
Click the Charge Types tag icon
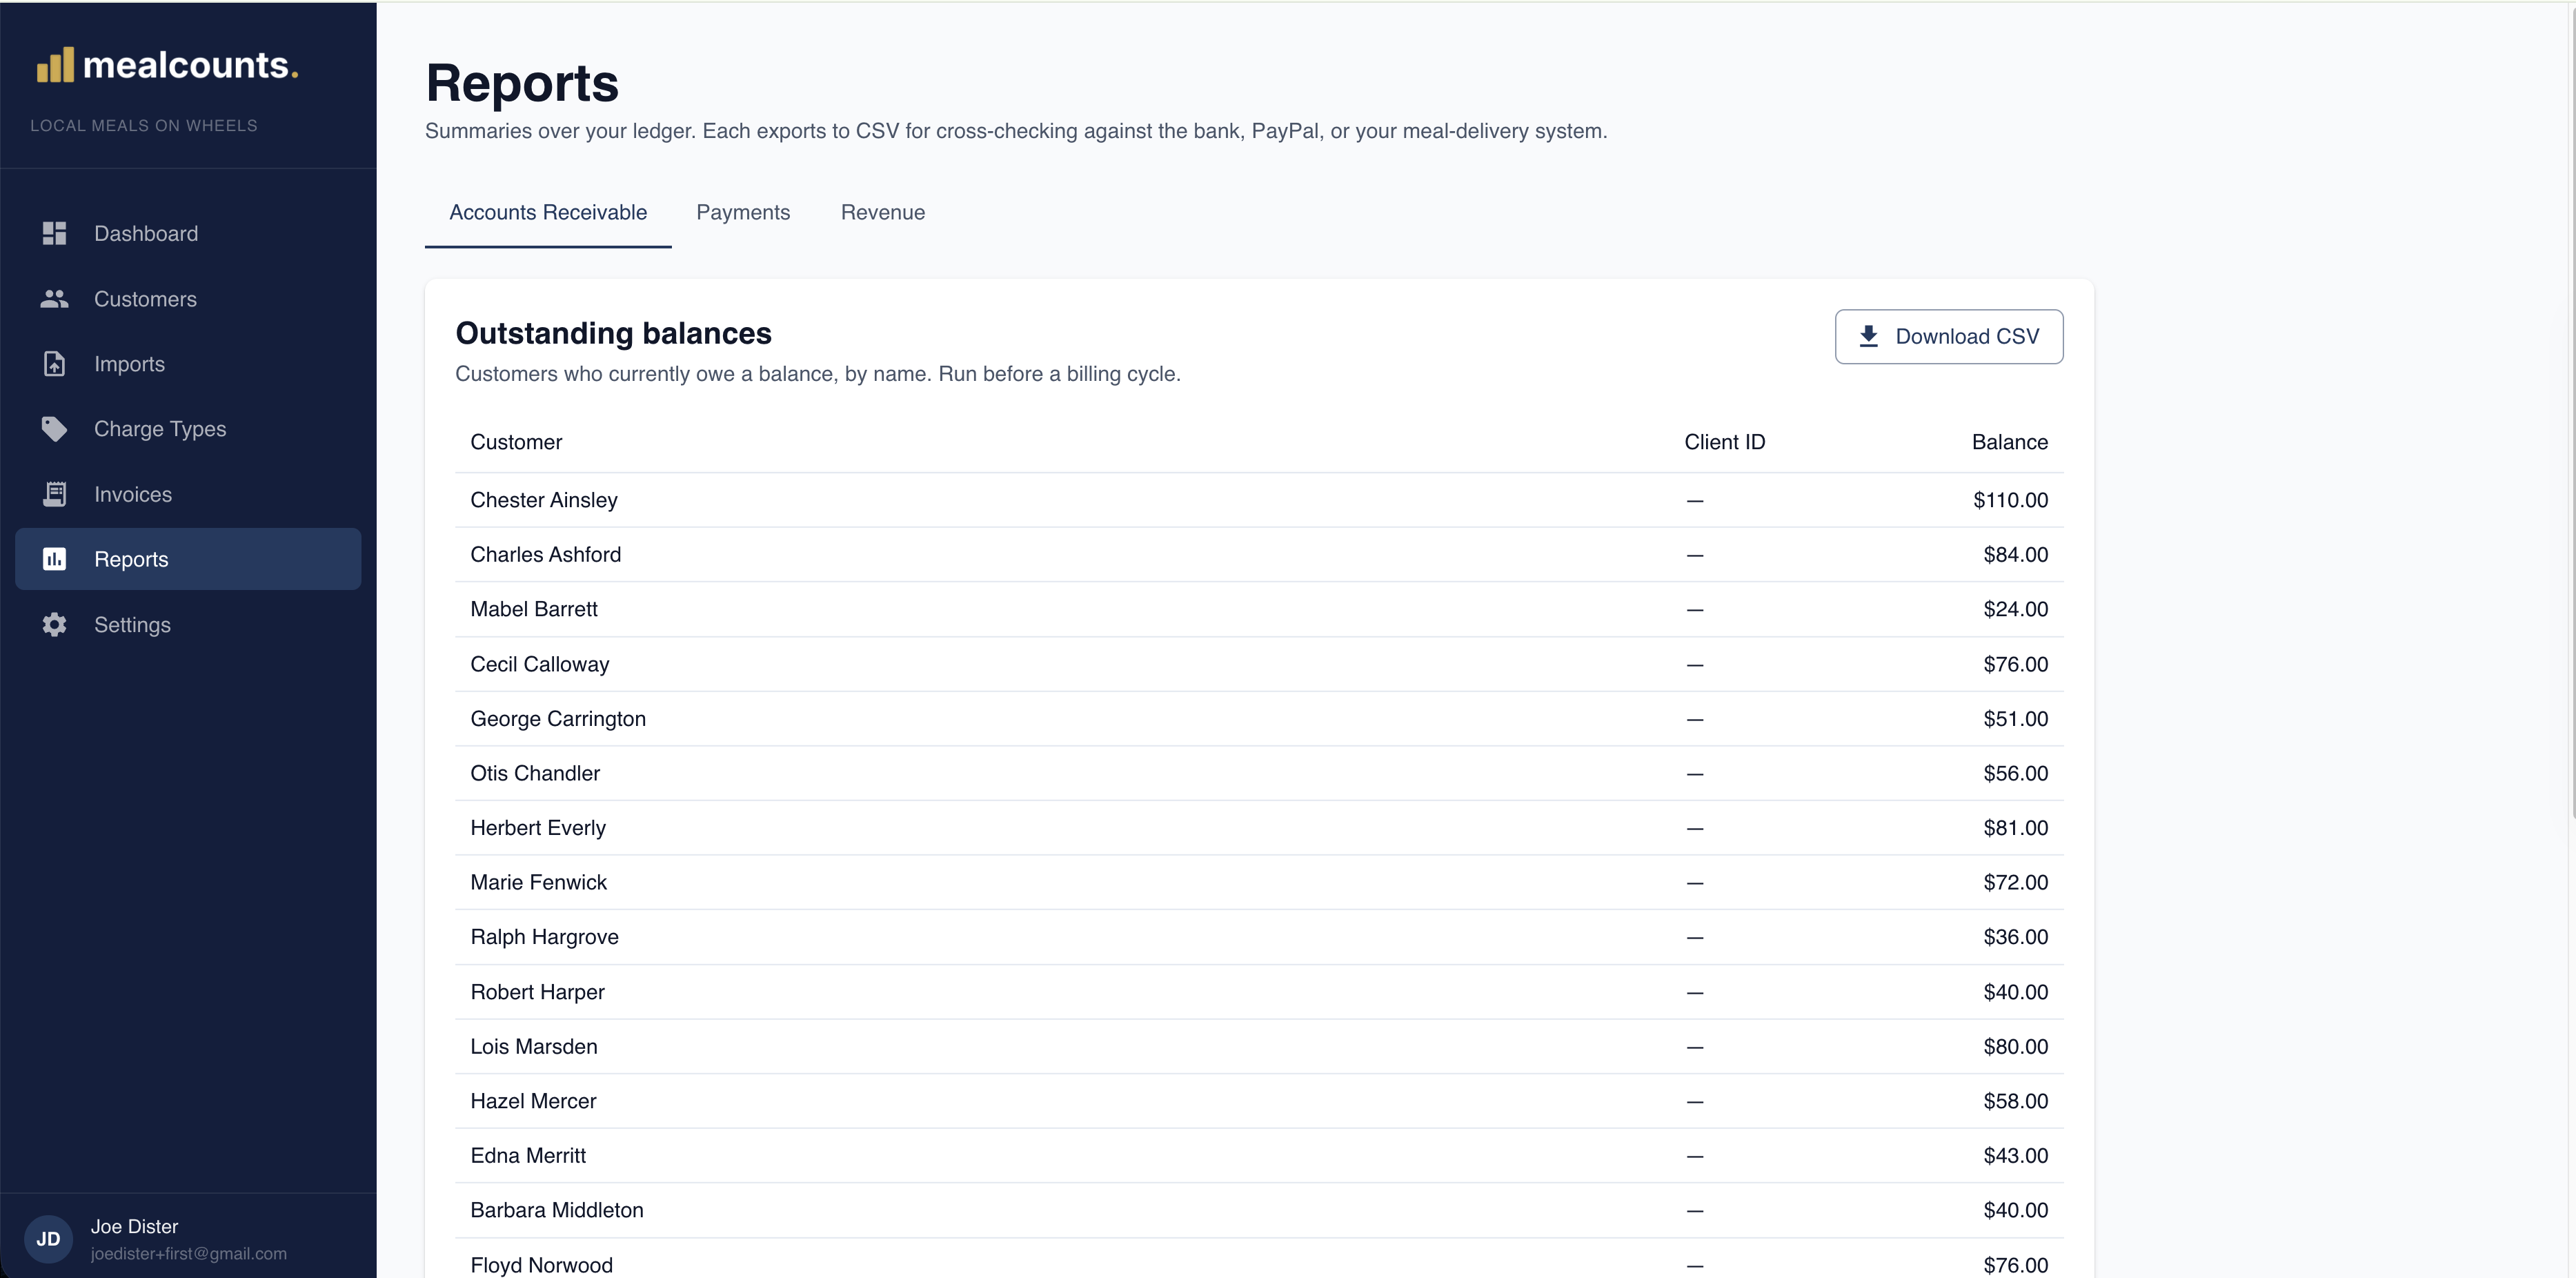(x=54, y=429)
